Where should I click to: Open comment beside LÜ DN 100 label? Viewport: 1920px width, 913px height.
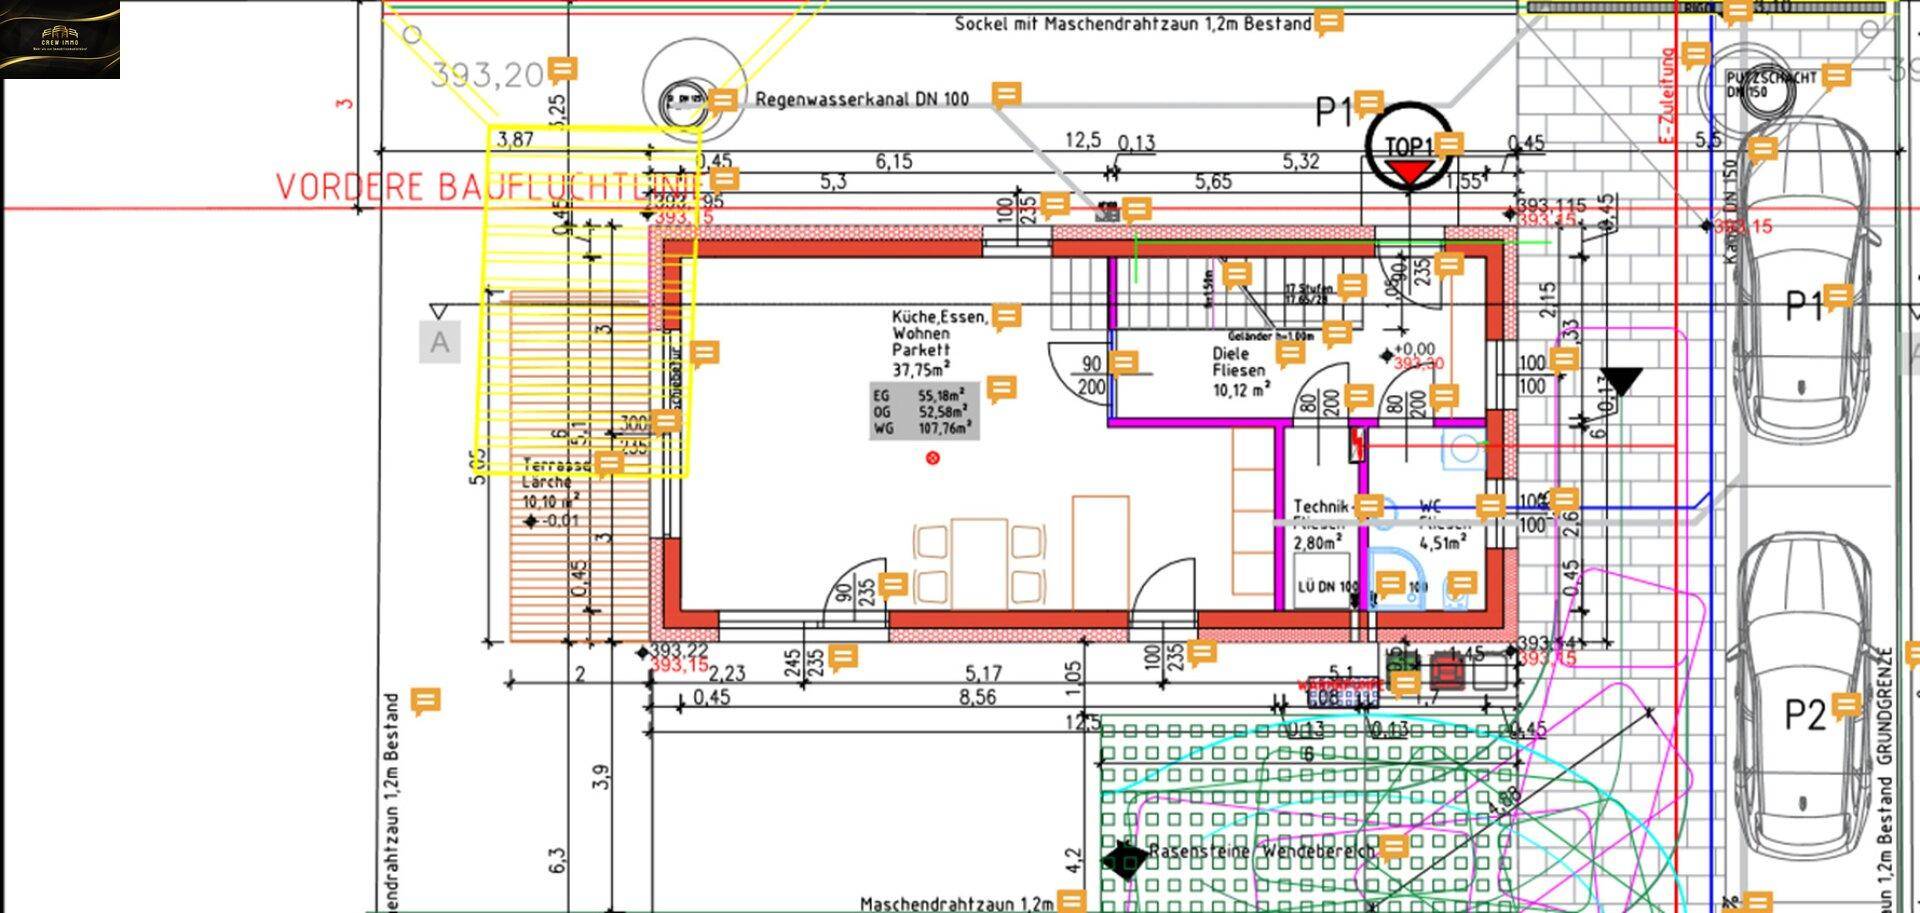pyautogui.click(x=1389, y=583)
